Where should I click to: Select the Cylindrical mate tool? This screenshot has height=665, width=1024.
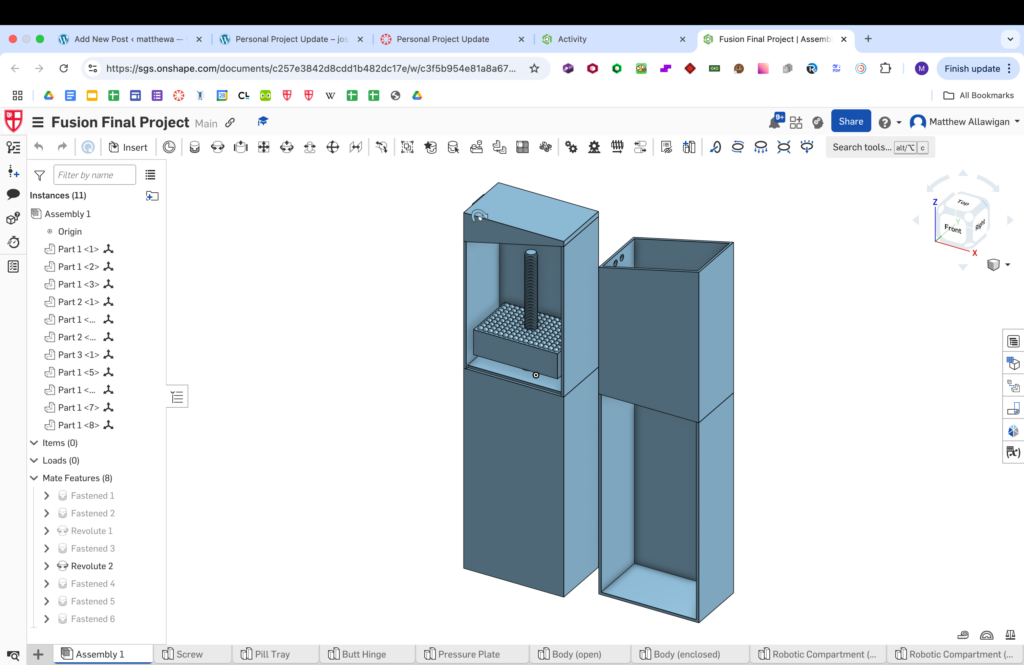click(286, 147)
